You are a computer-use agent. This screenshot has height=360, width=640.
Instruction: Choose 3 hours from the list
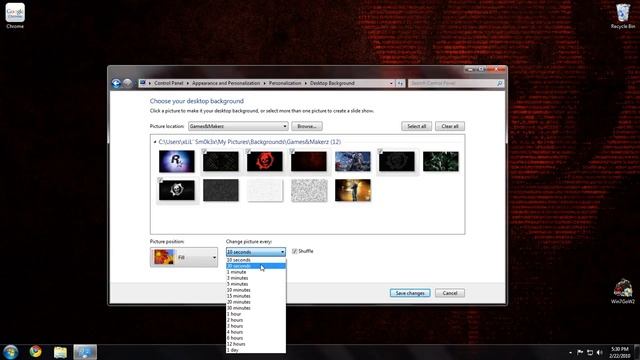pyautogui.click(x=256, y=326)
